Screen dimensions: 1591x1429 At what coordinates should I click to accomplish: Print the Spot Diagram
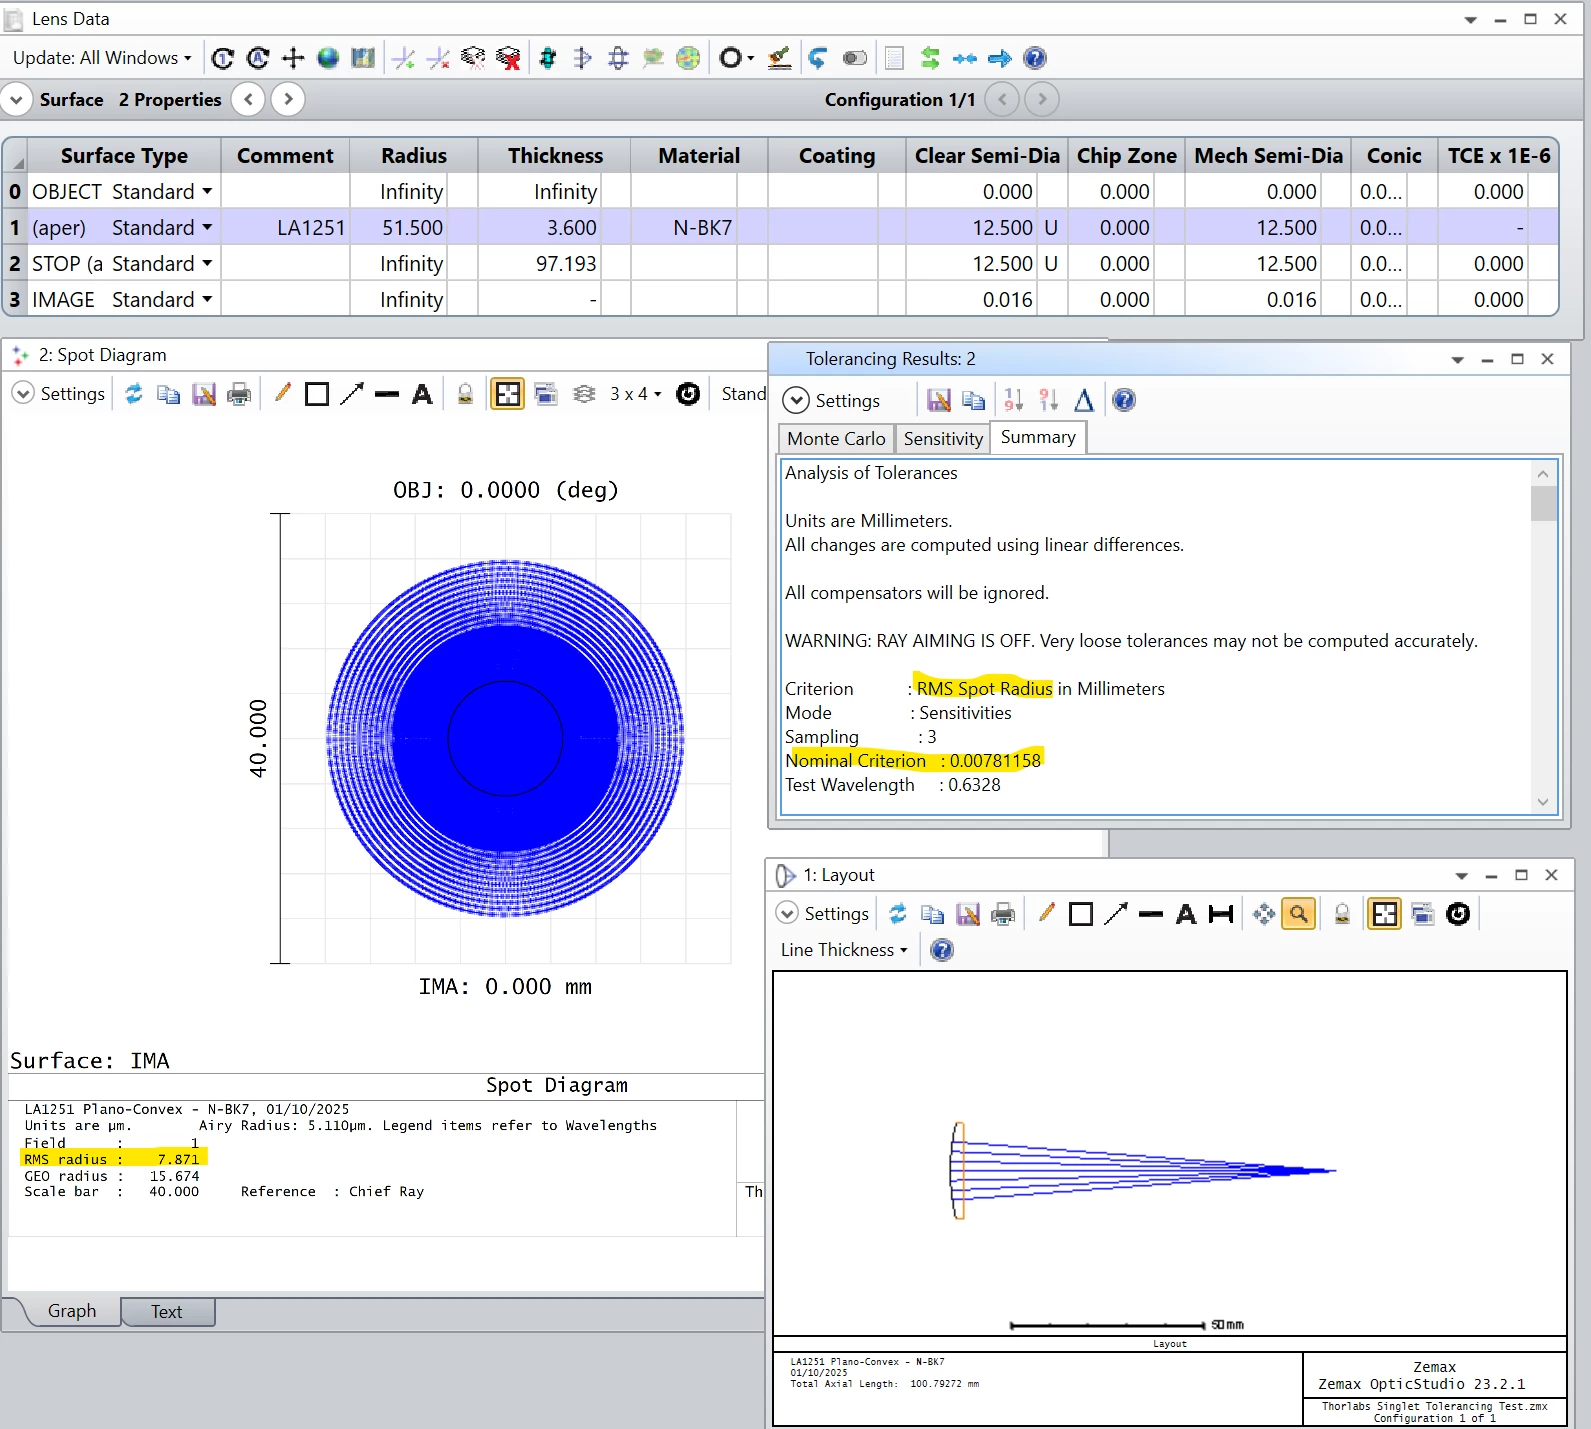[239, 394]
